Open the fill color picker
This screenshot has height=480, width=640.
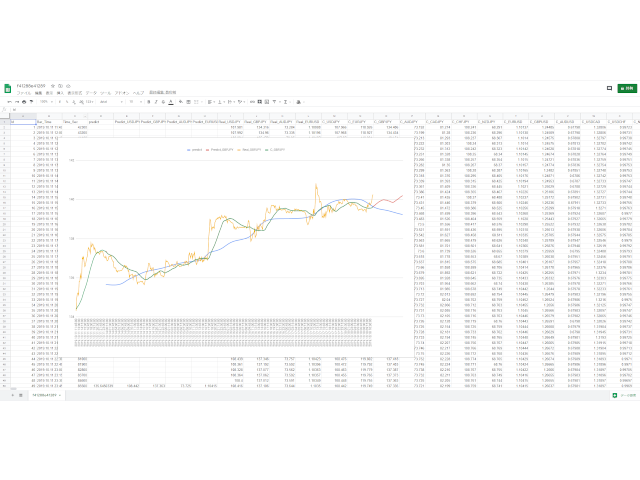point(181,102)
